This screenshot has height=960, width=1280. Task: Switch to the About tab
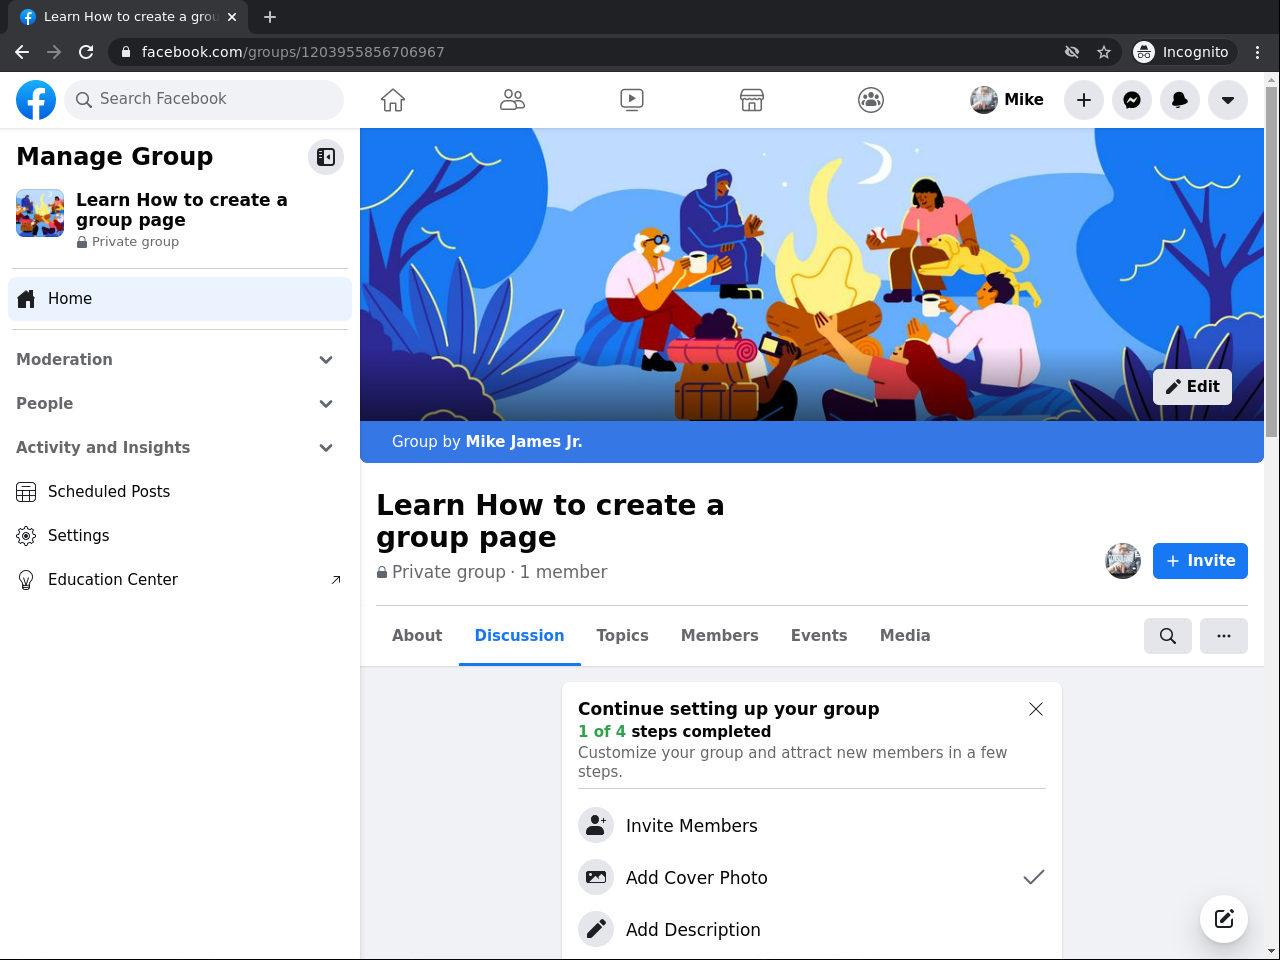coord(417,636)
